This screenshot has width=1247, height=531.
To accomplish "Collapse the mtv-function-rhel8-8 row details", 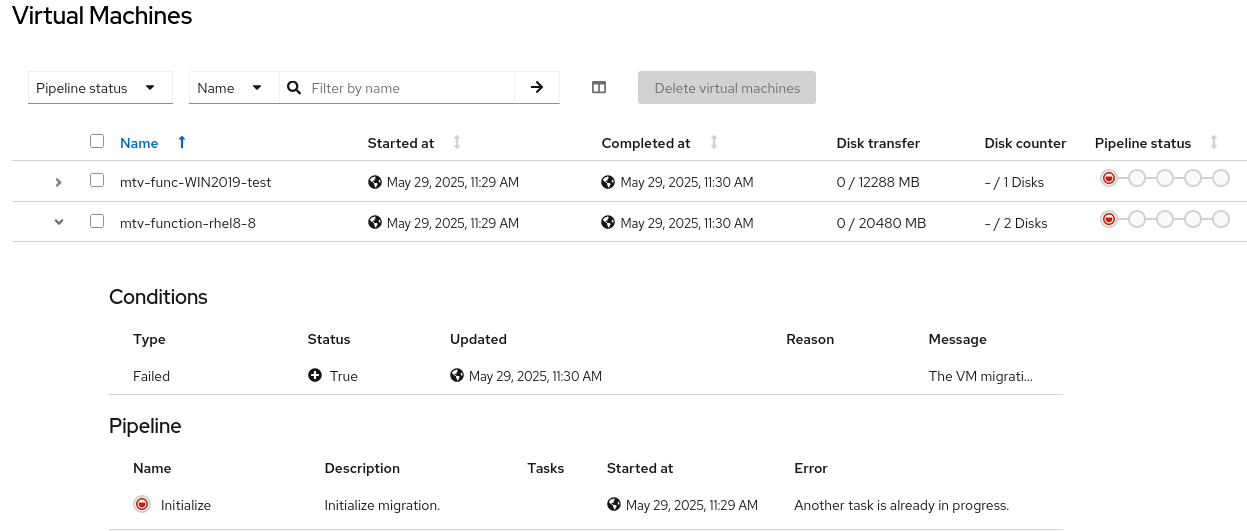I will (59, 222).
